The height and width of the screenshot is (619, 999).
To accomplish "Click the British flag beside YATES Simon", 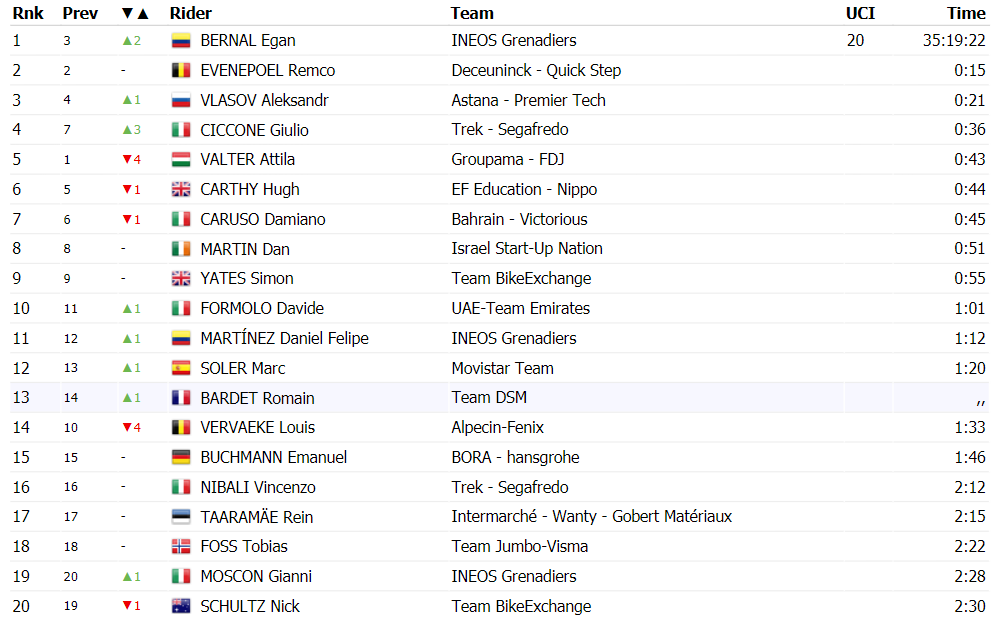I will [181, 278].
